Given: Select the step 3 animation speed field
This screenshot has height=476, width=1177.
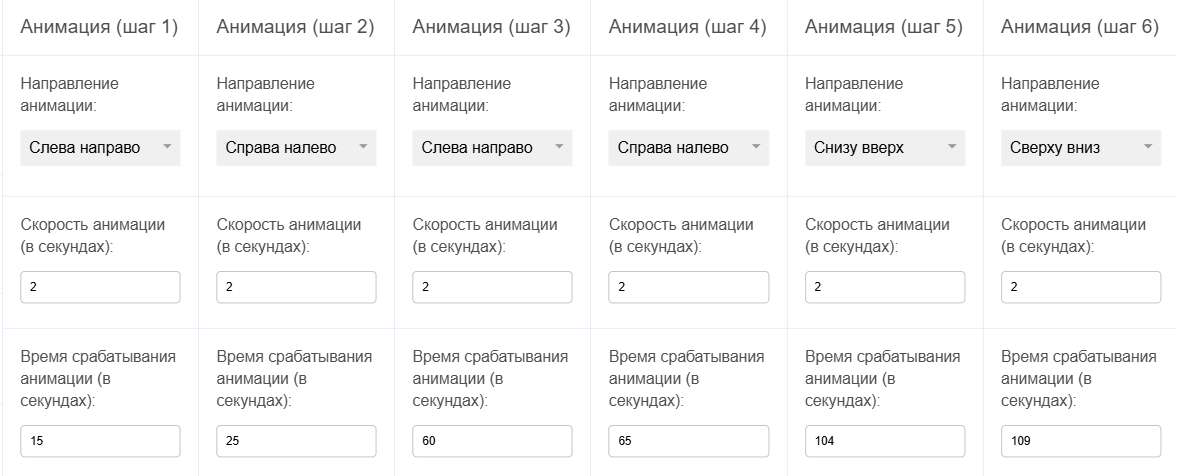Looking at the screenshot, I should pos(492,287).
